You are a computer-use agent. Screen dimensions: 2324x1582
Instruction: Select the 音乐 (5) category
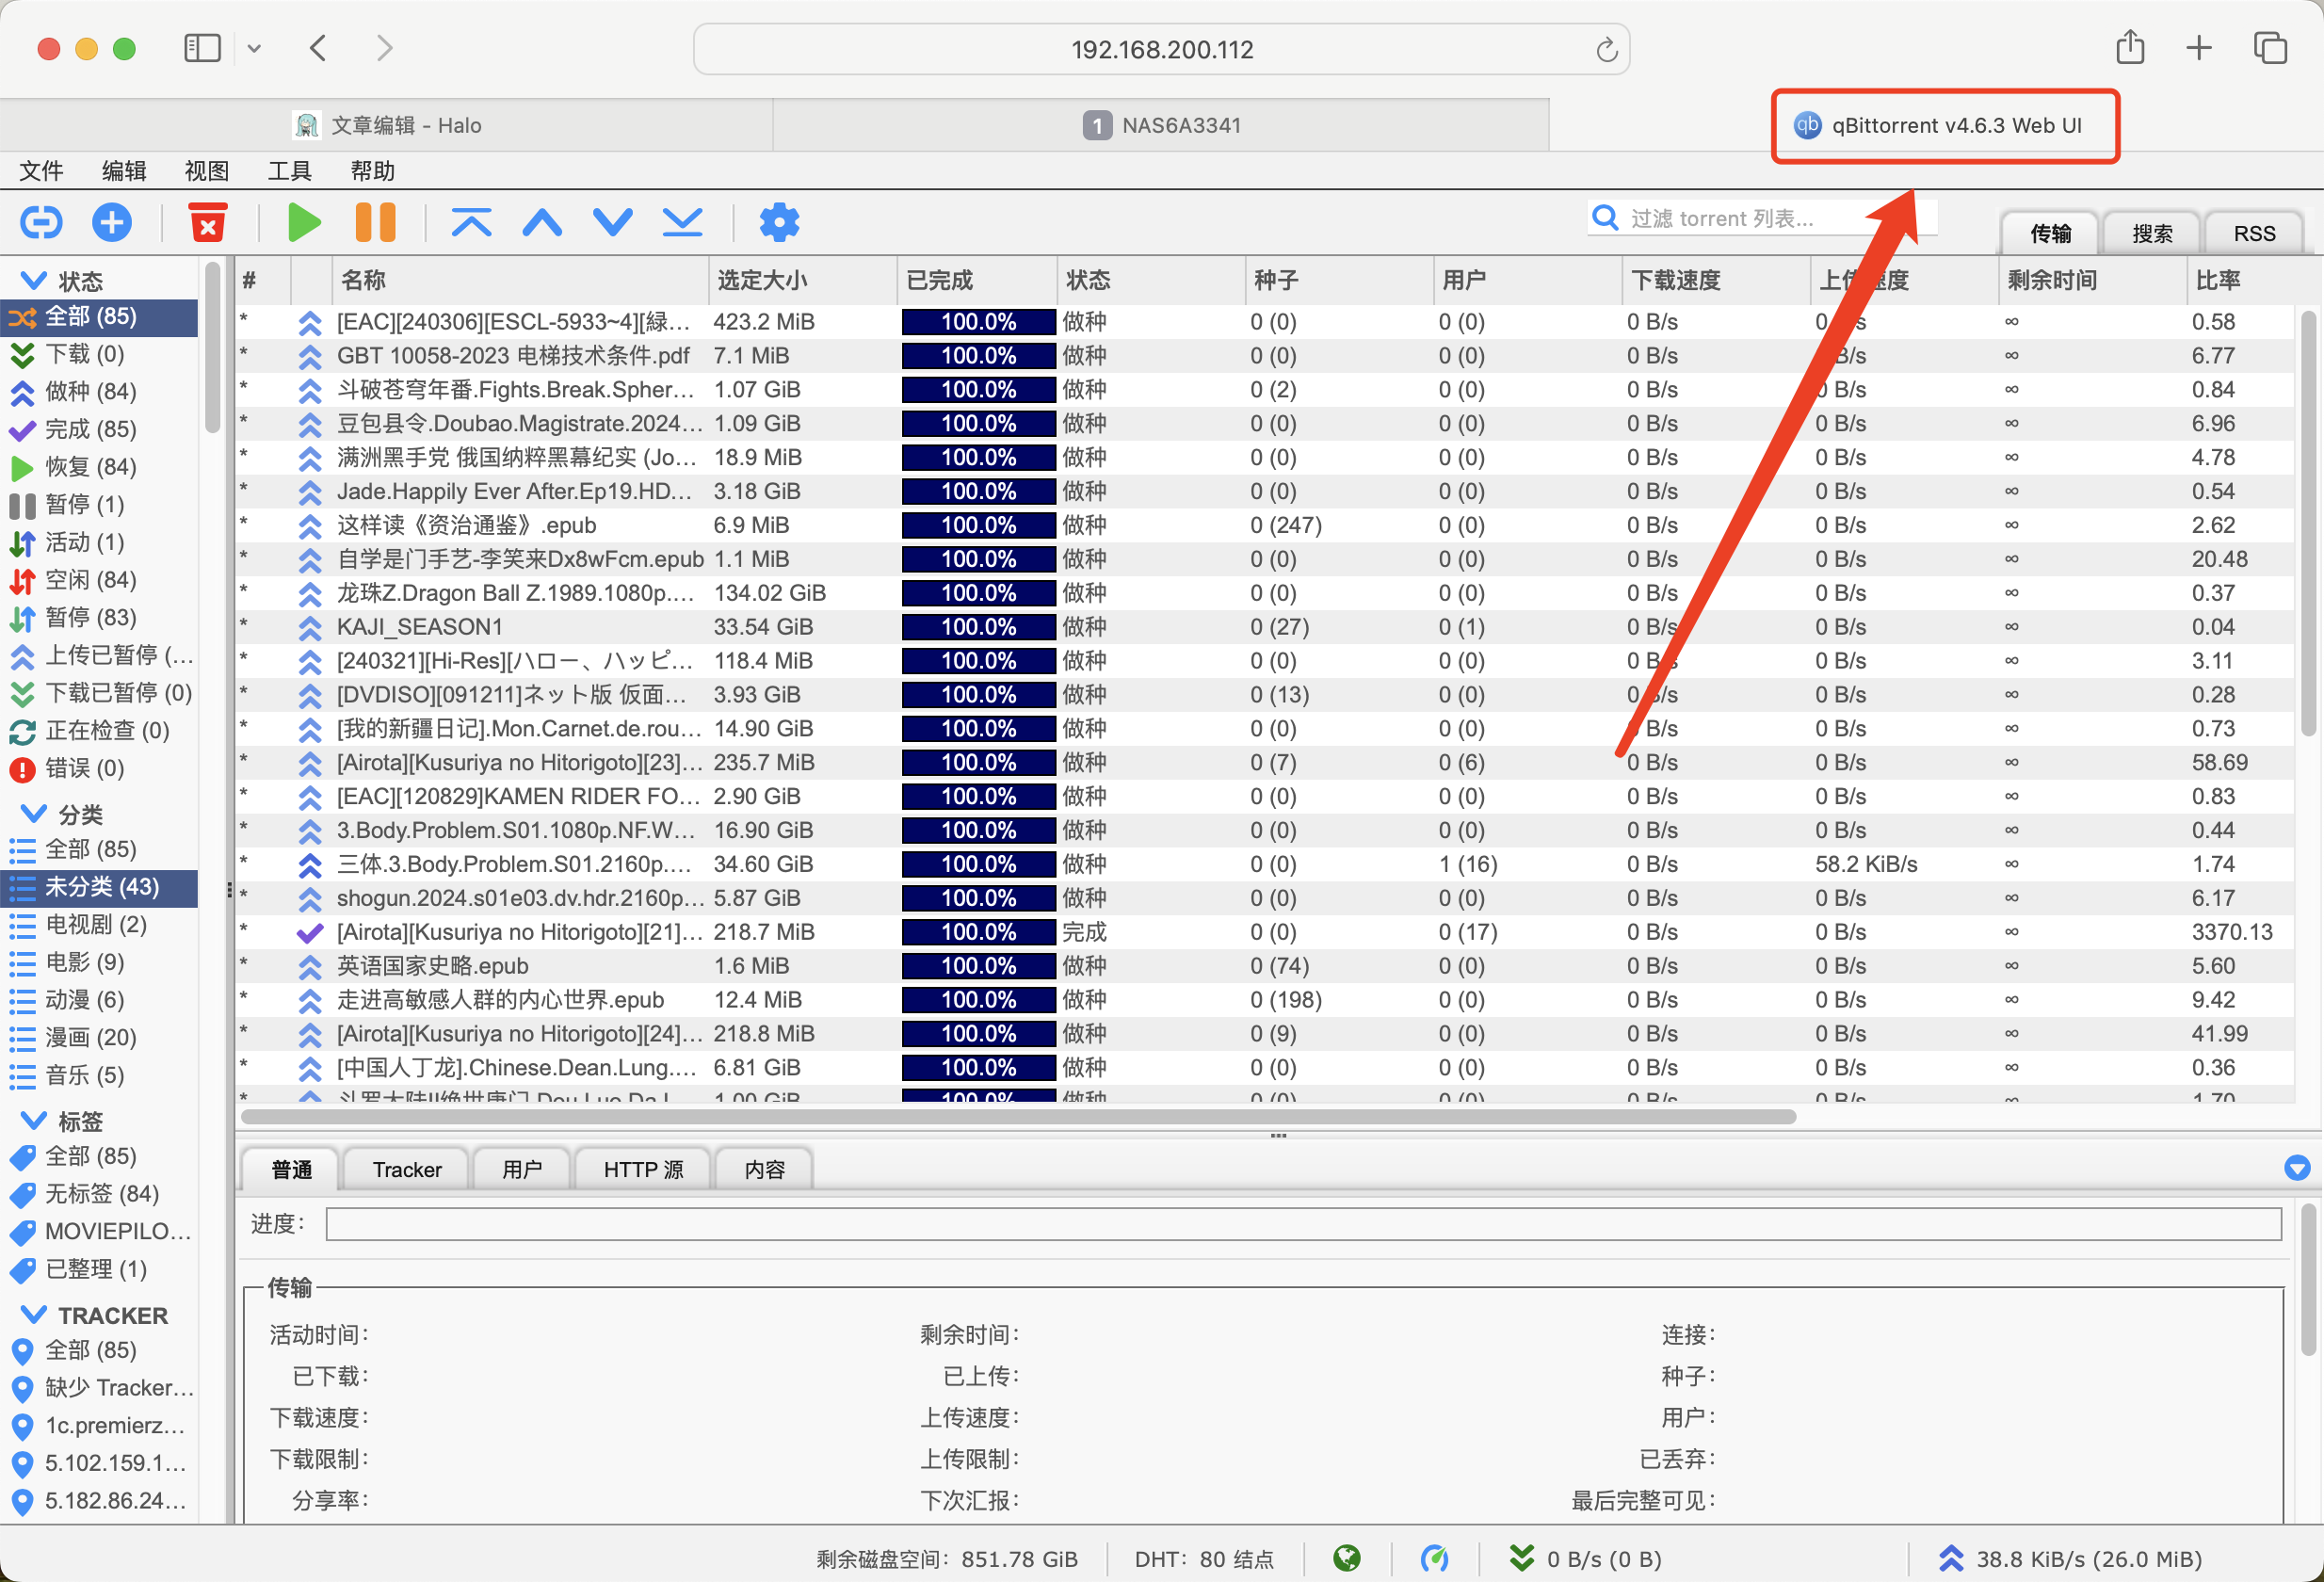tap(99, 1075)
